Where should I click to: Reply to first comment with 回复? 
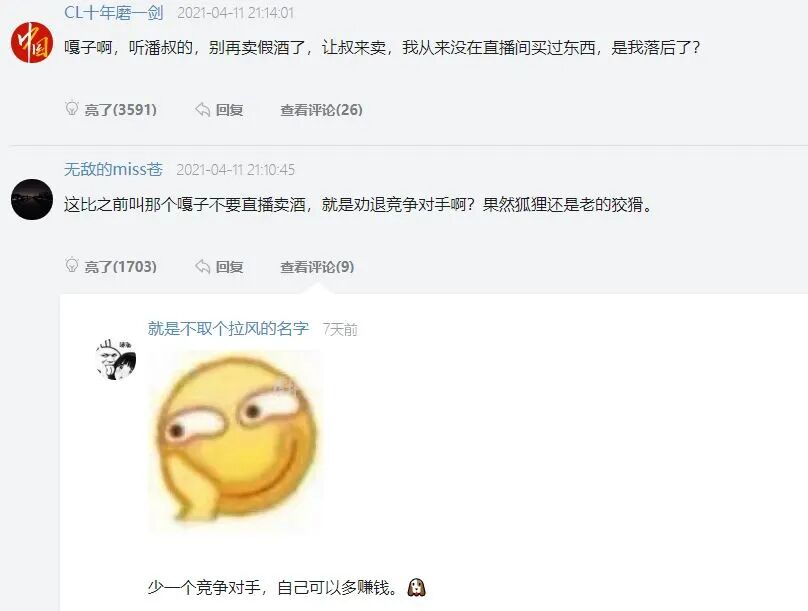pyautogui.click(x=219, y=110)
